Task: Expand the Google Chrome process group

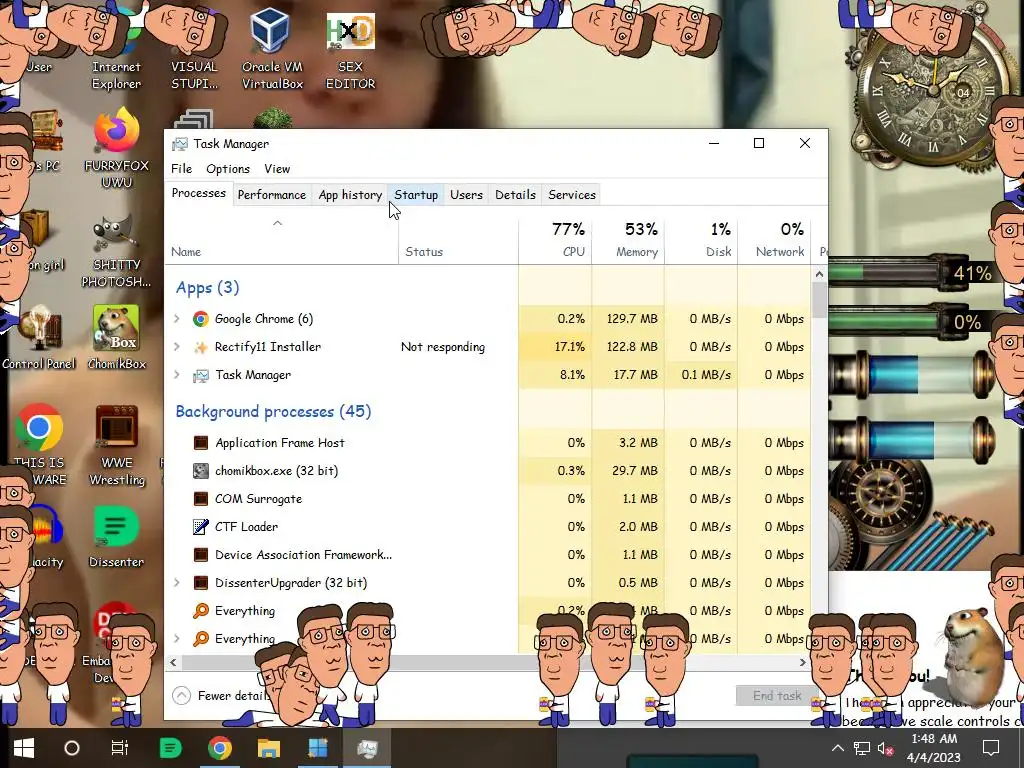Action: (x=176, y=319)
